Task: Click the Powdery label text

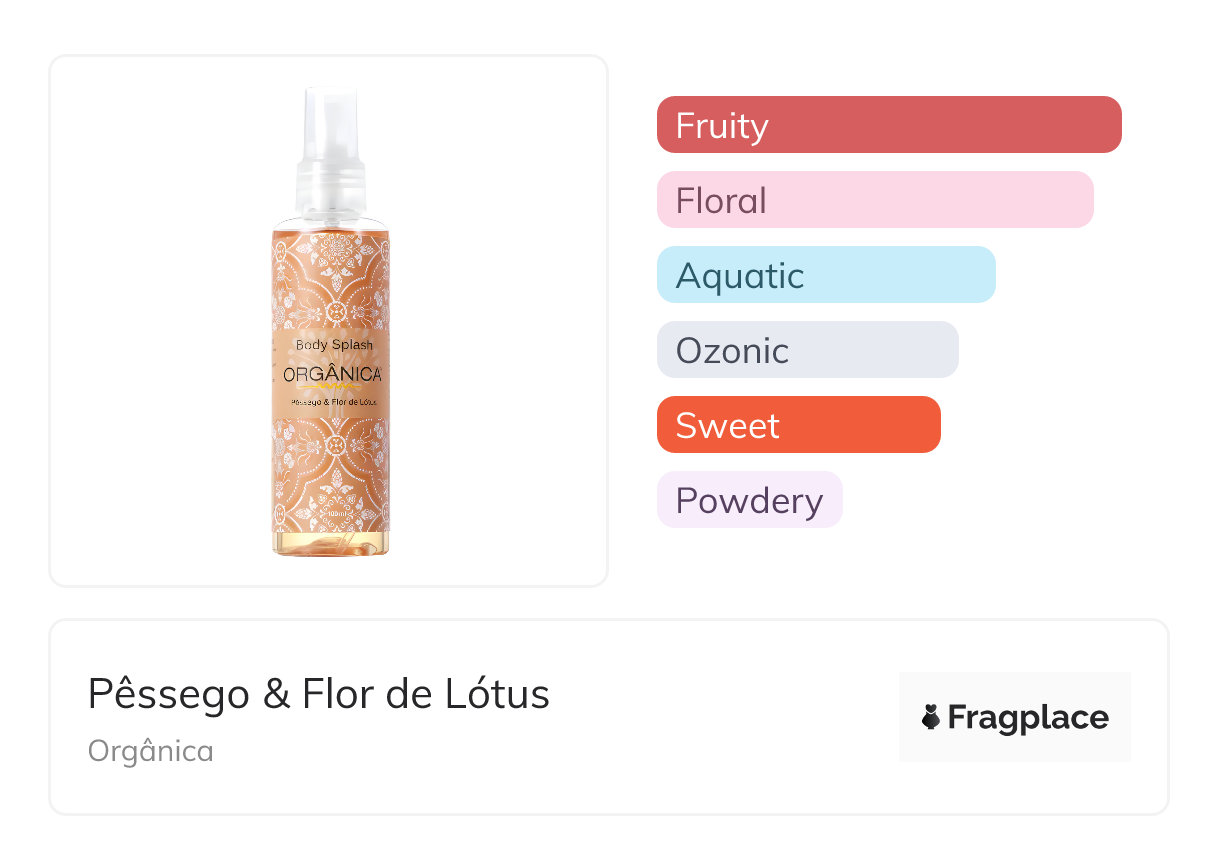Action: coord(749,501)
